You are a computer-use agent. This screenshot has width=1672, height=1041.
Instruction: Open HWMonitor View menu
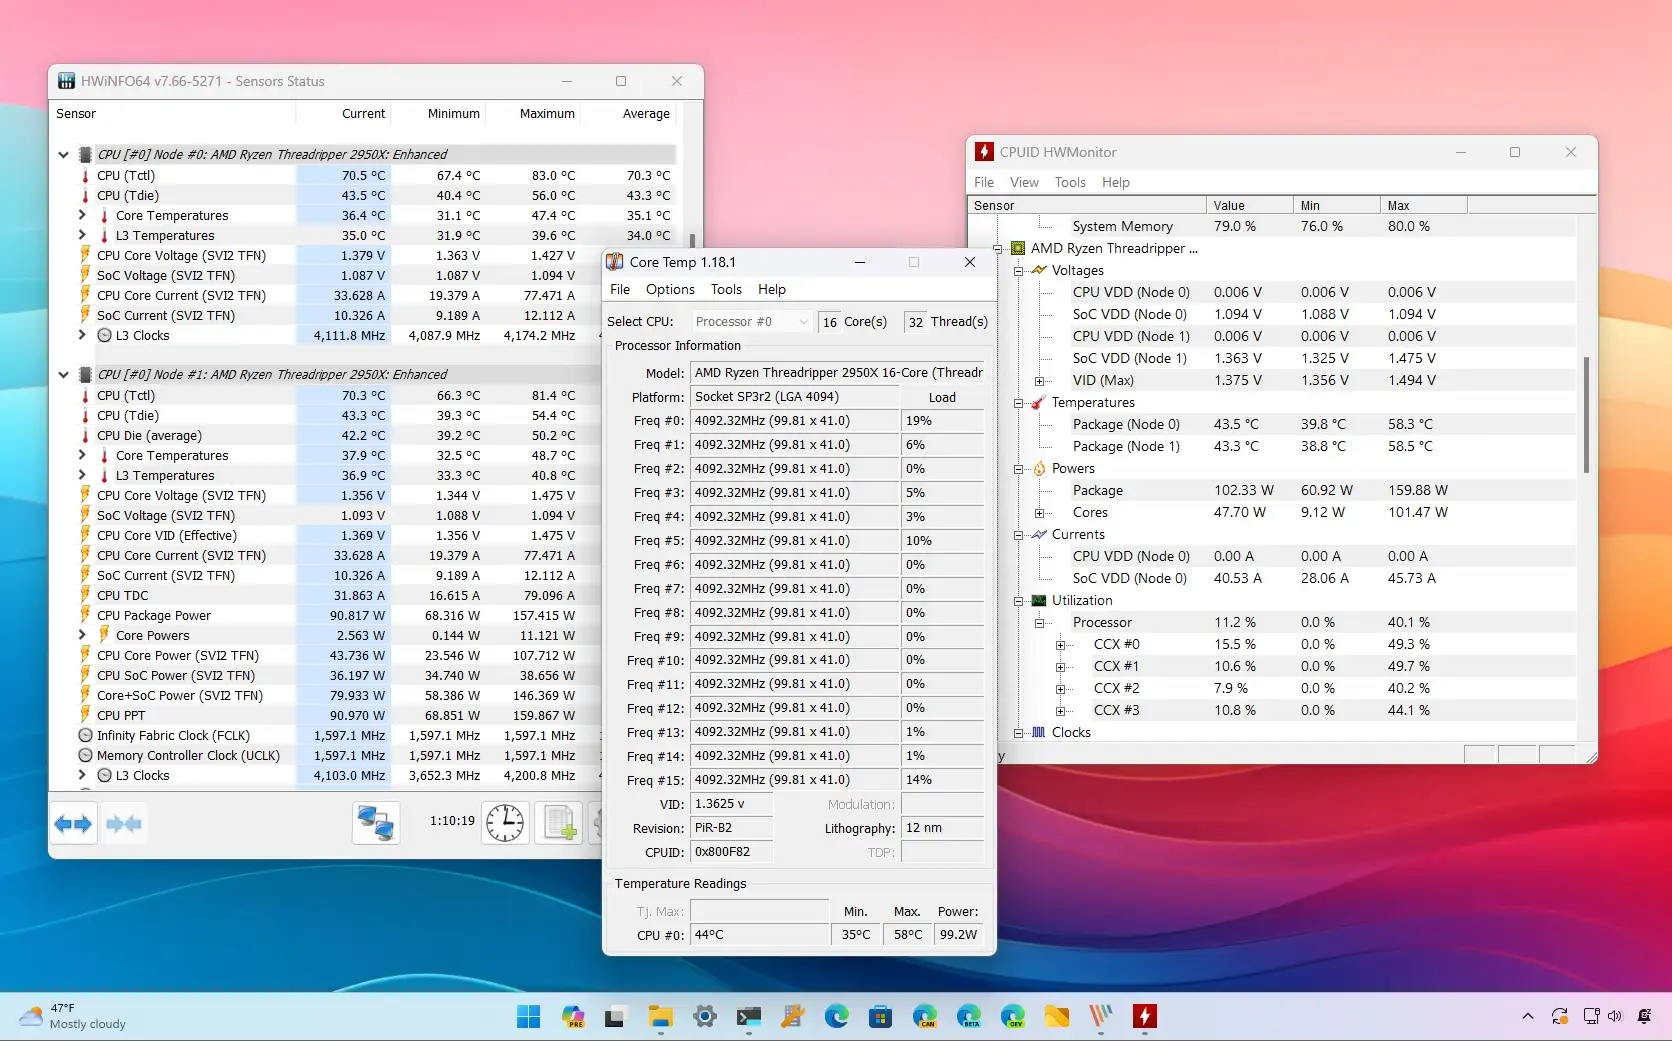[1024, 182]
